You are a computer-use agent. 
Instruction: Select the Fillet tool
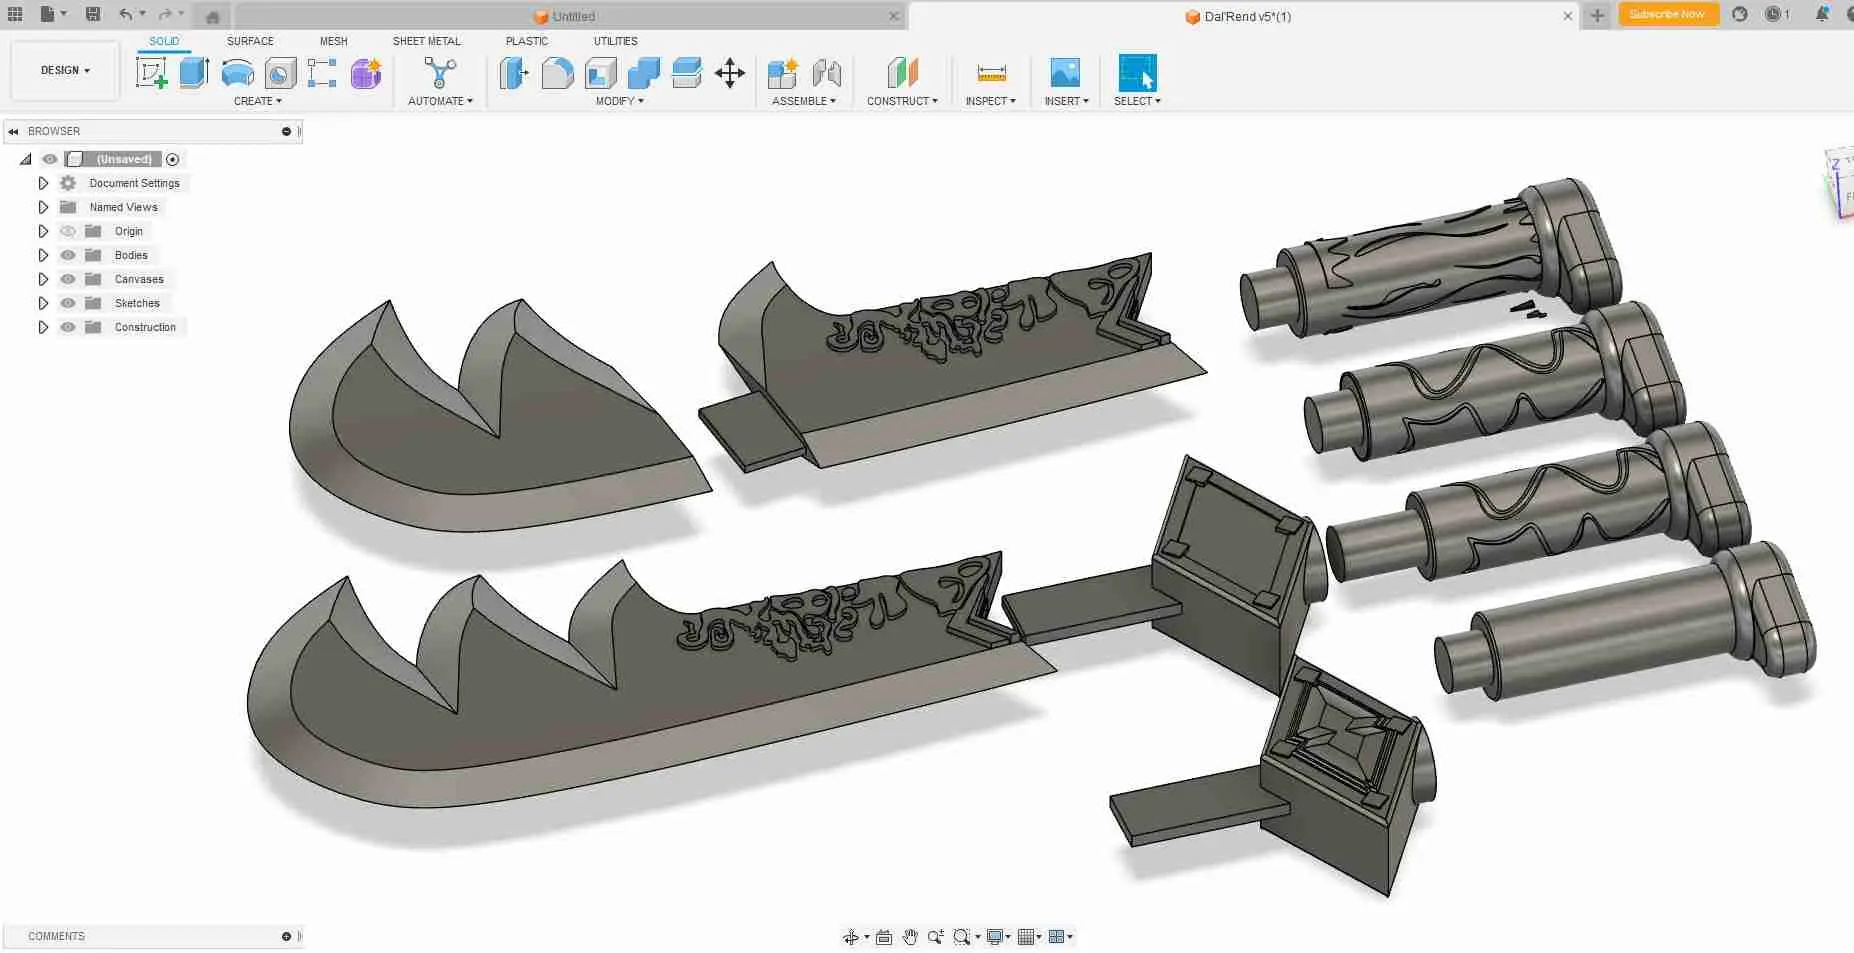coord(557,73)
